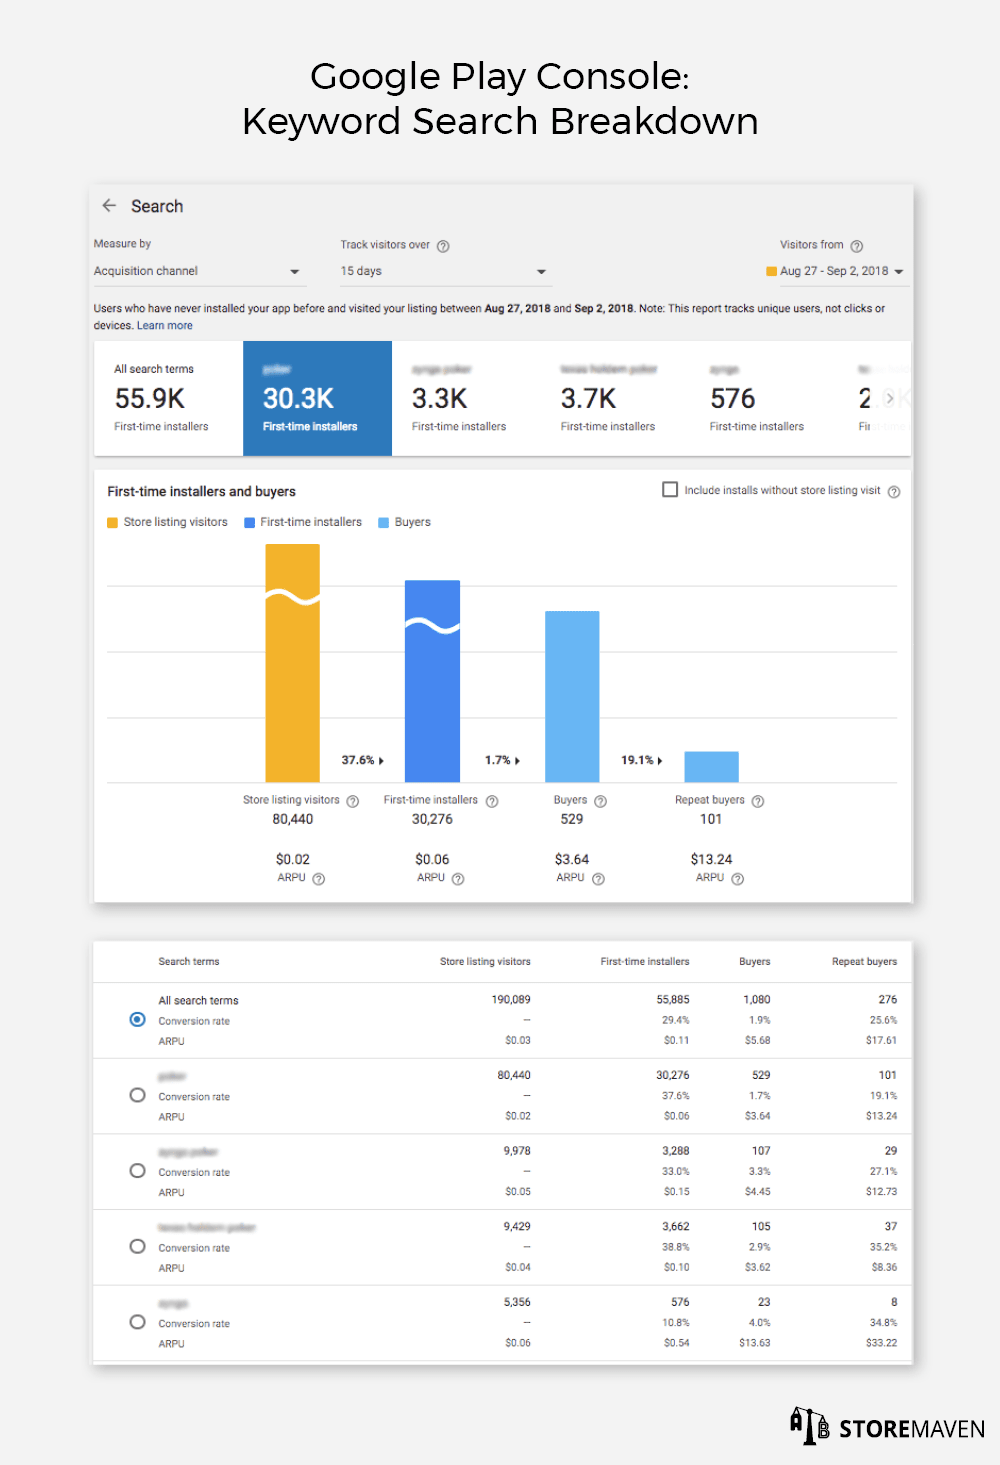Click the Store listing visitors legend swatch
This screenshot has width=1000, height=1465.
113,522
